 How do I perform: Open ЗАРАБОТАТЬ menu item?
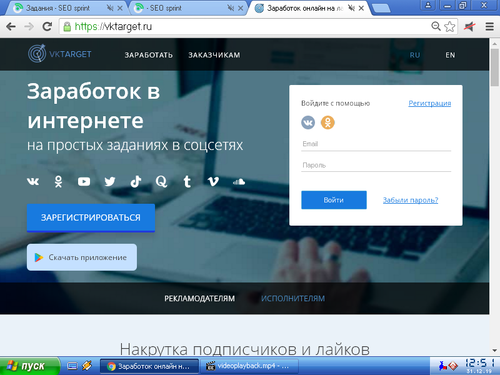149,55
